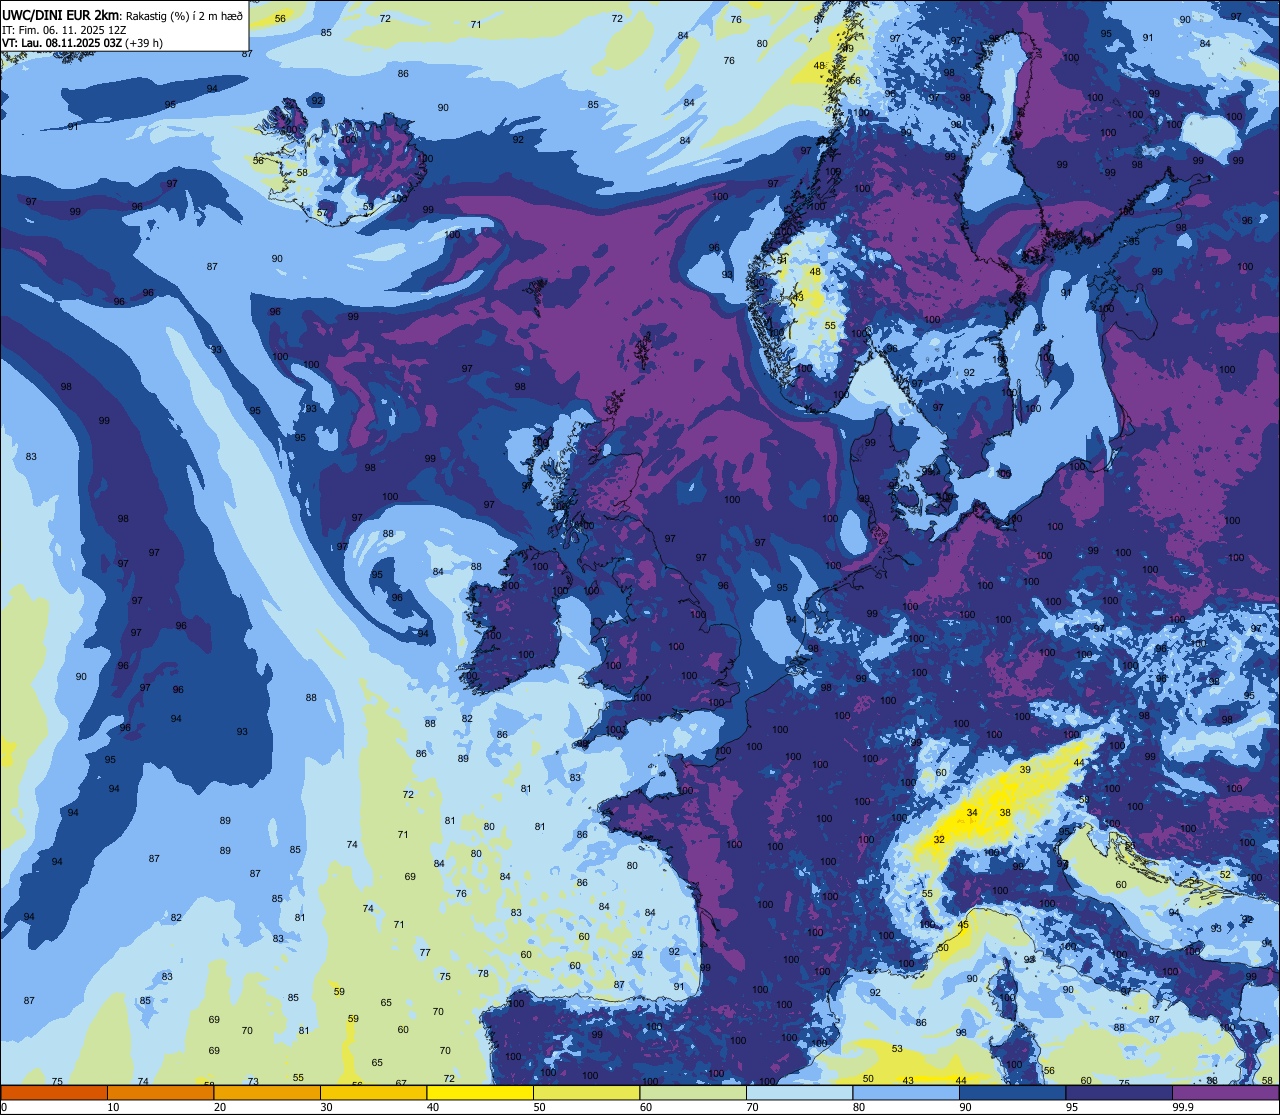Click the map title 'UWC/DINI EUR 2km'
Screen dimensions: 1280x1115
61,14
